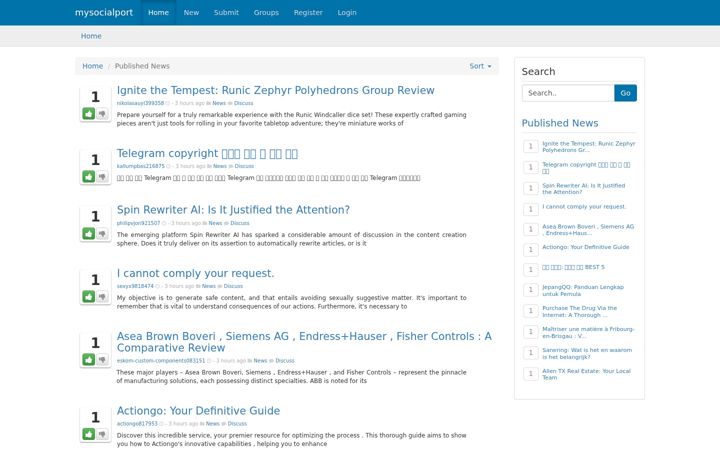The width and height of the screenshot is (720, 450).
Task: Downvote the Telegram copyright post
Action: point(102,177)
